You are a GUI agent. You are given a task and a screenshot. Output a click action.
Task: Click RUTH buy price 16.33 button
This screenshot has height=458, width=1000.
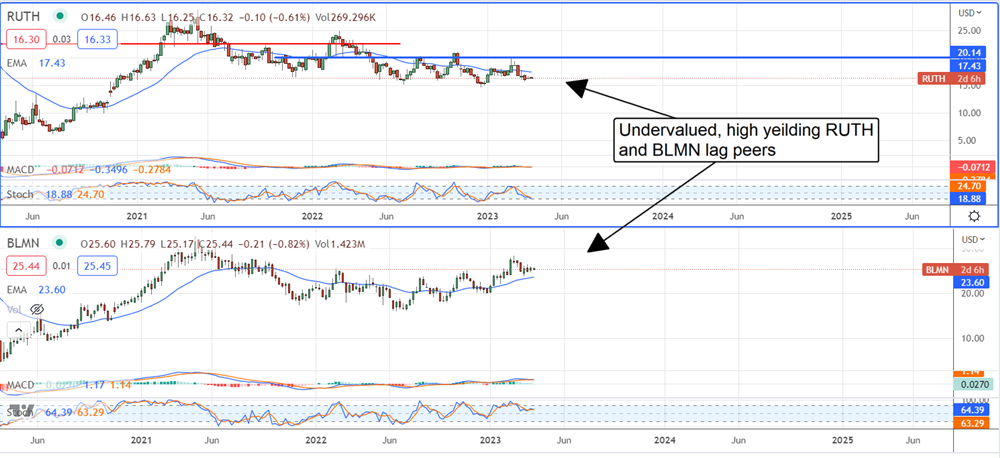coord(98,40)
